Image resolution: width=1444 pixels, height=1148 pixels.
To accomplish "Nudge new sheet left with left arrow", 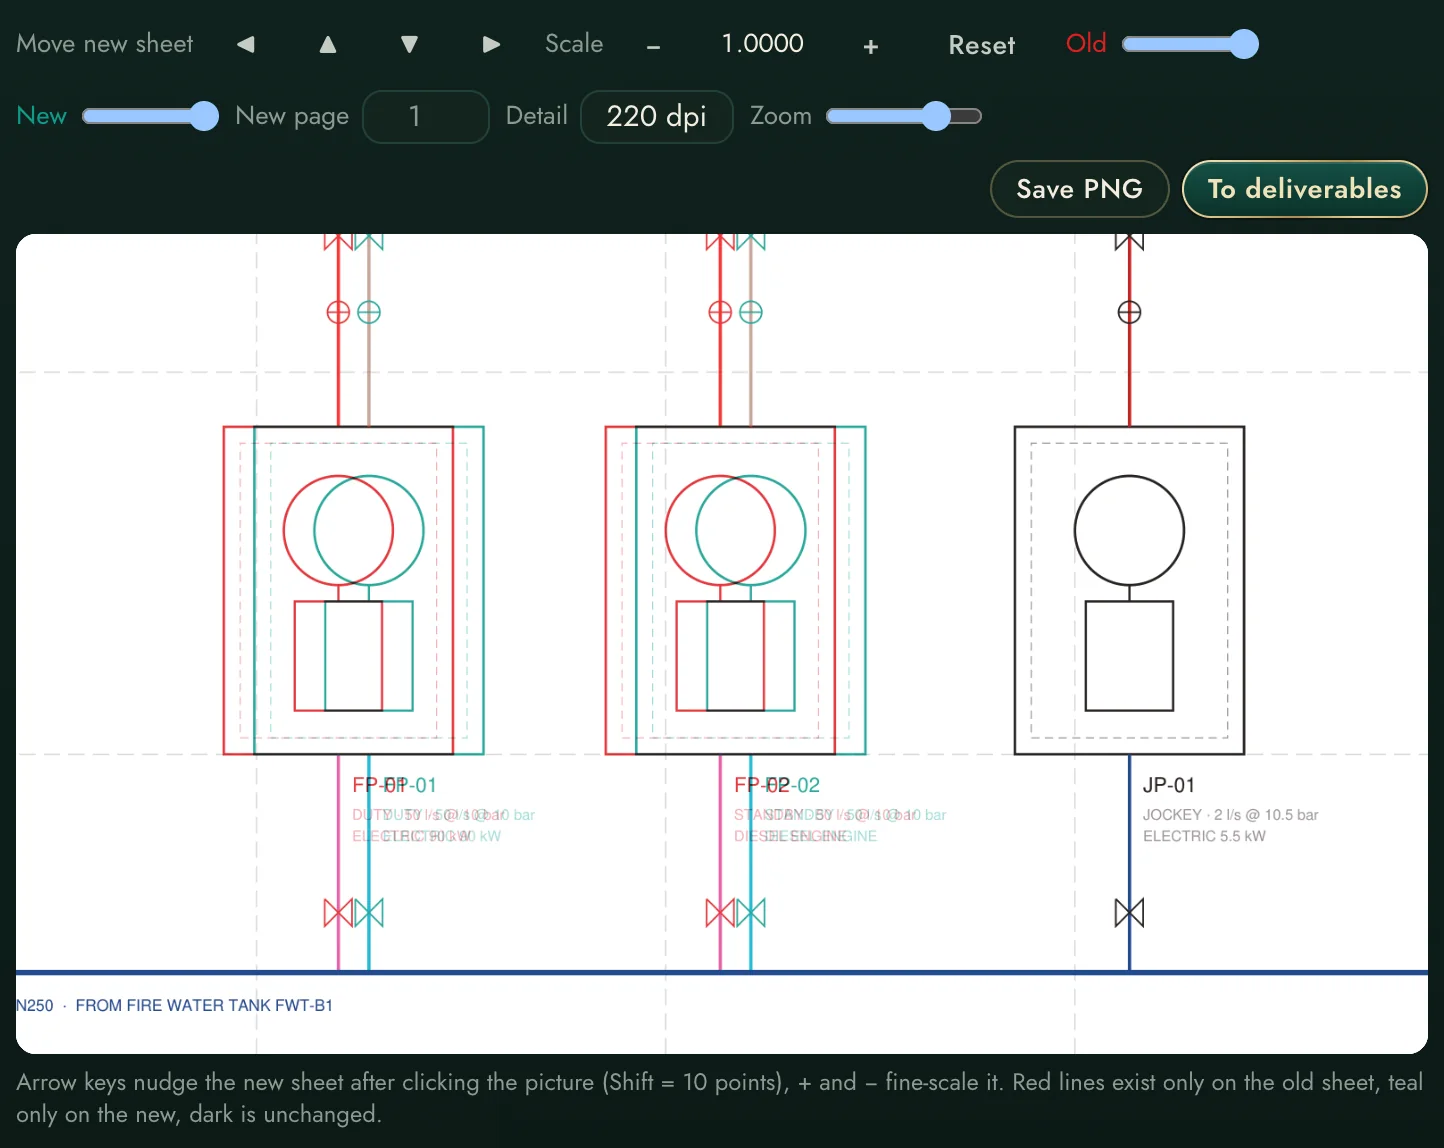I will coord(246,44).
